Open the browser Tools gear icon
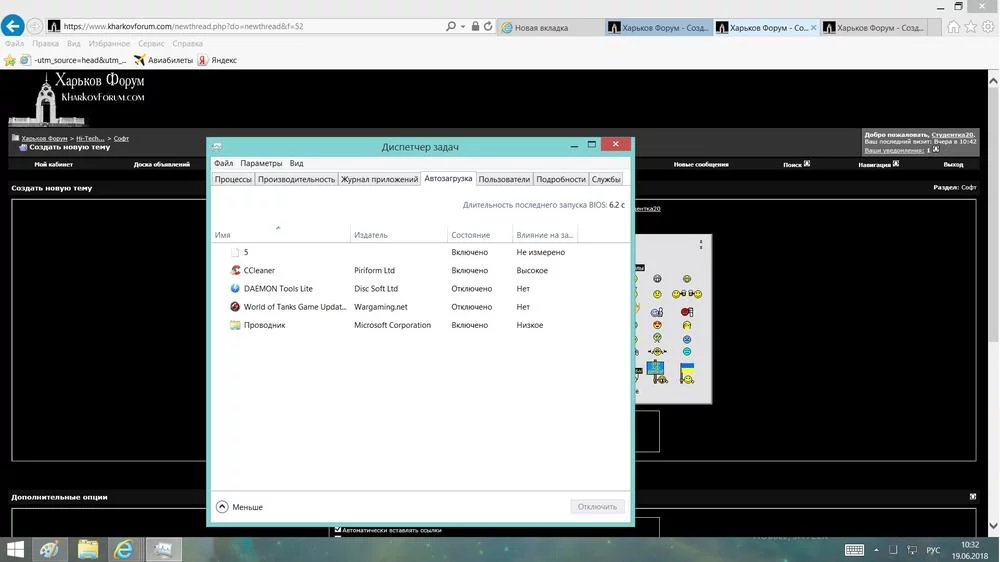This screenshot has width=1000, height=562. click(x=988, y=27)
